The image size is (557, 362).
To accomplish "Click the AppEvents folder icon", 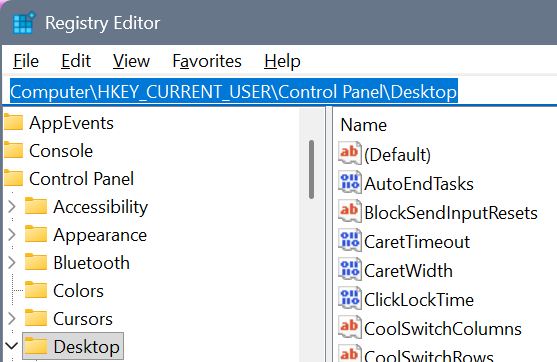I will 13,123.
